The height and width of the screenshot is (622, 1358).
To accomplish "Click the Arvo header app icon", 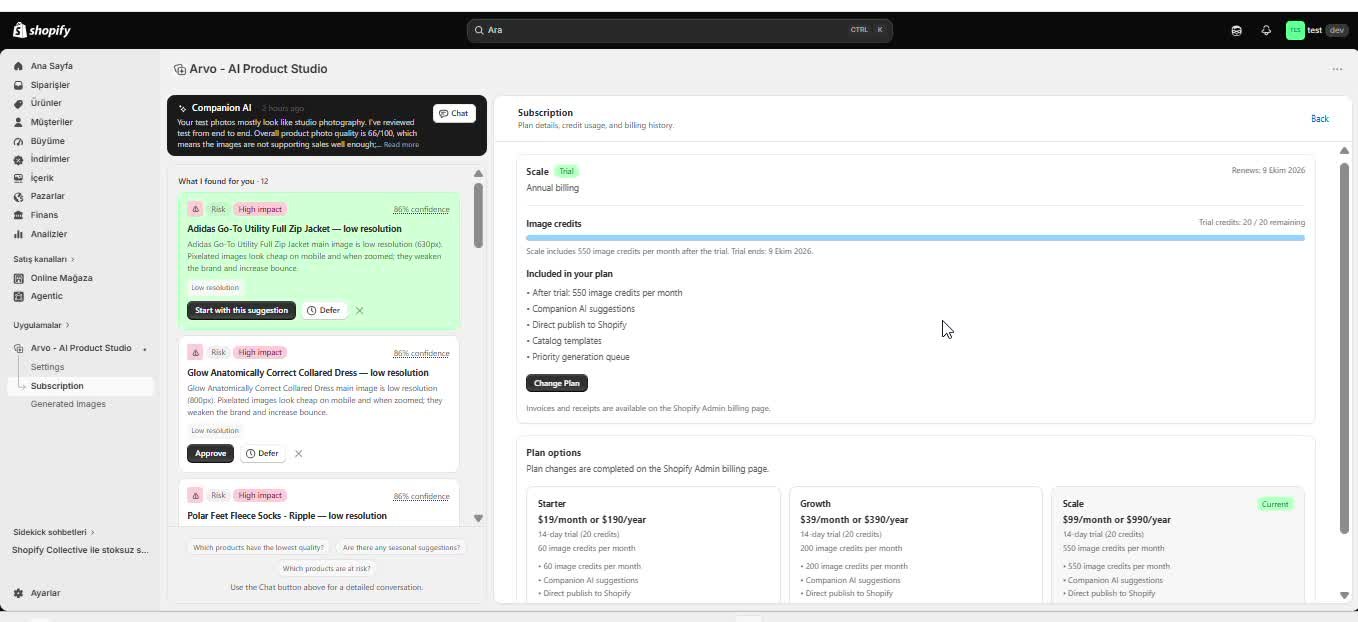I will pyautogui.click(x=180, y=69).
